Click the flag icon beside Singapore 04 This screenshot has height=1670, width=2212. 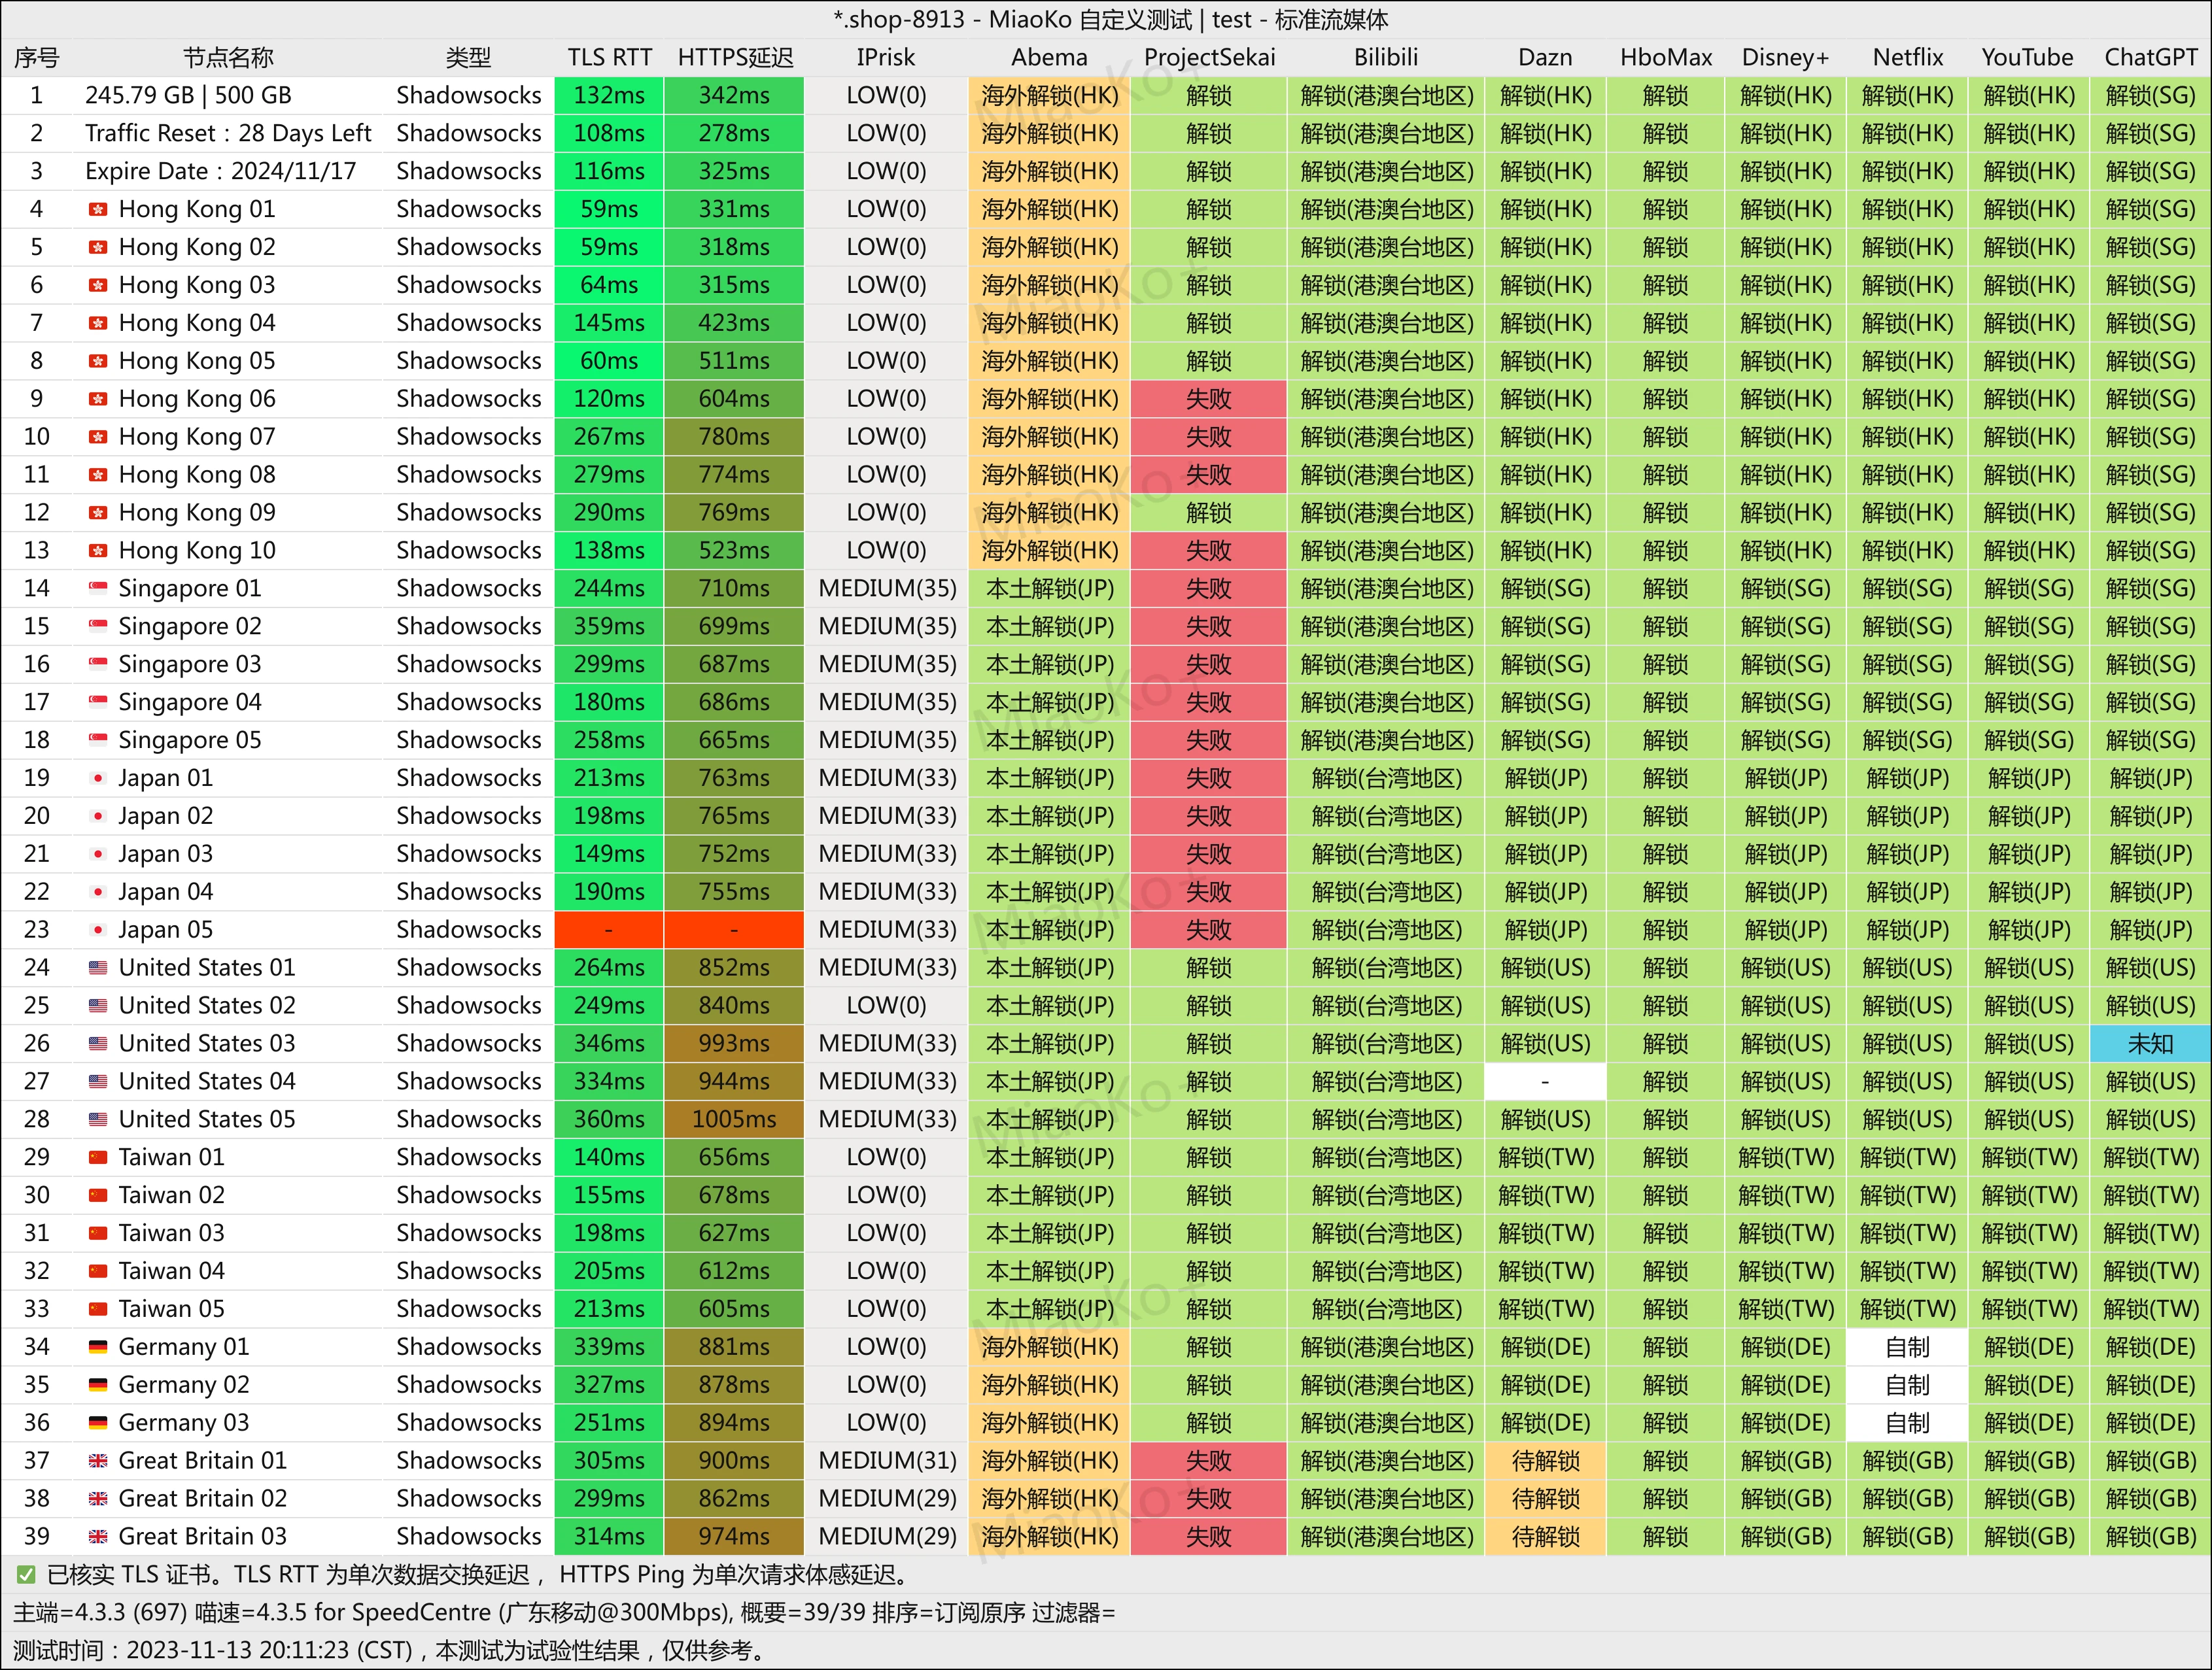[x=98, y=703]
